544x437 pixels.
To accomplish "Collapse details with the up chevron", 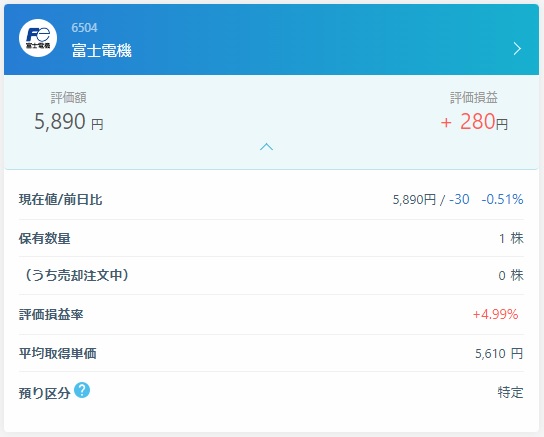I will [266, 147].
